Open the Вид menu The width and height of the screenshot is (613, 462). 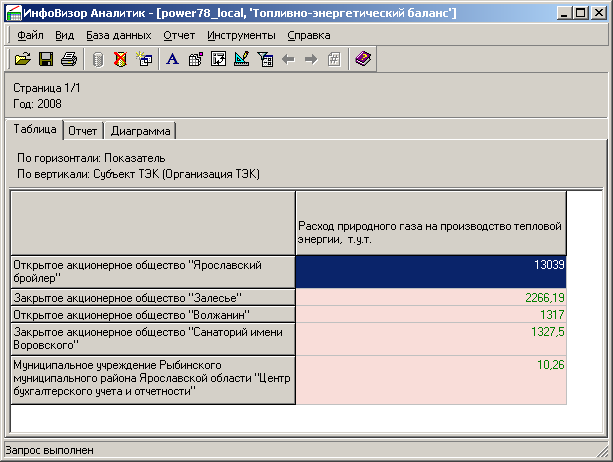pyautogui.click(x=65, y=35)
